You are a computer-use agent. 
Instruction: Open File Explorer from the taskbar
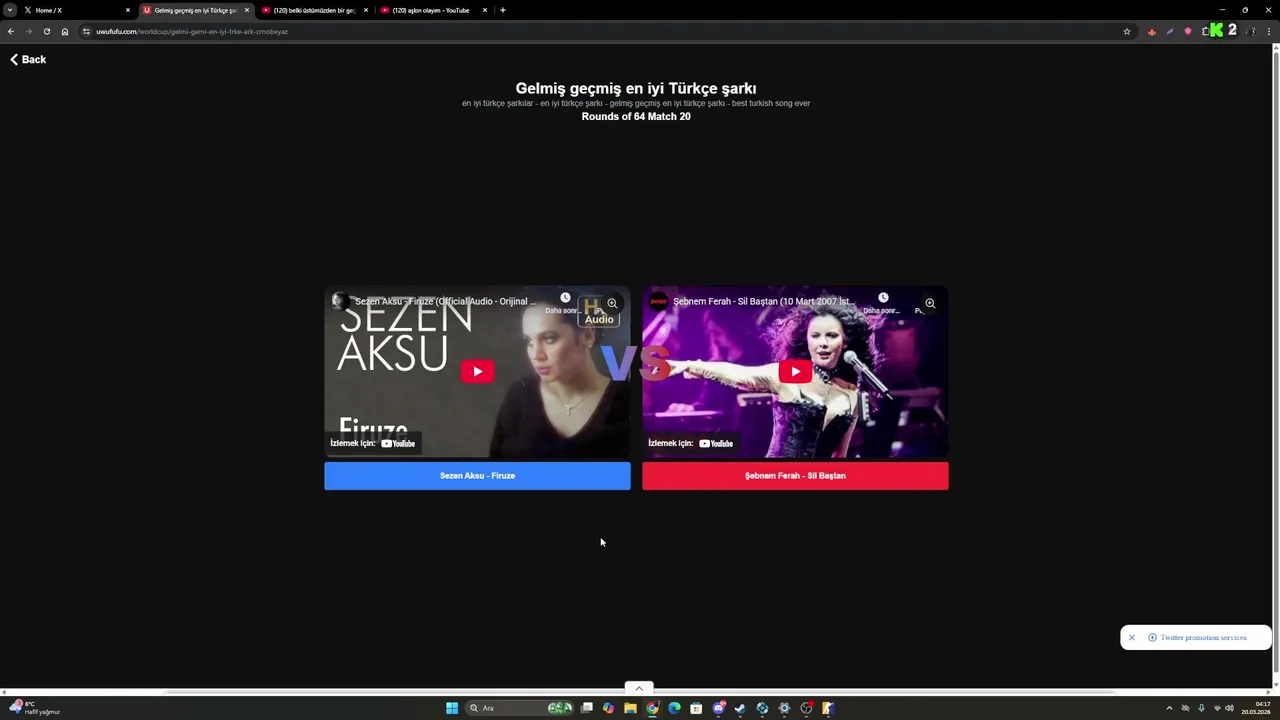630,708
